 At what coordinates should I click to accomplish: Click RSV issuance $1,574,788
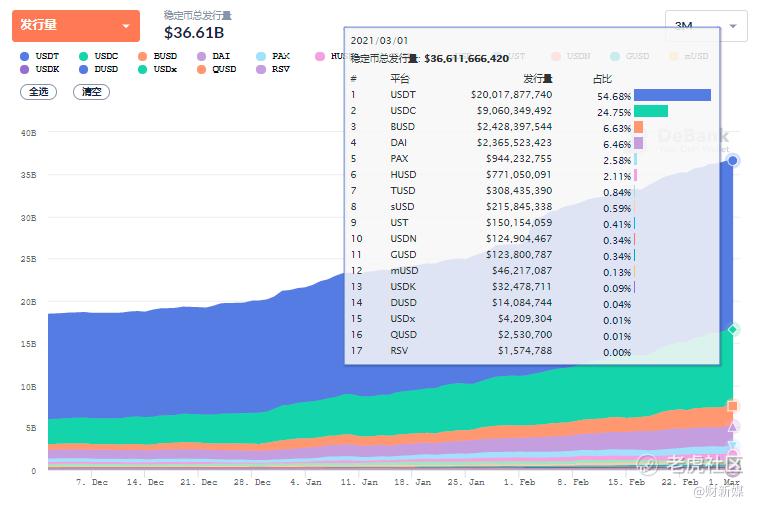[525, 350]
